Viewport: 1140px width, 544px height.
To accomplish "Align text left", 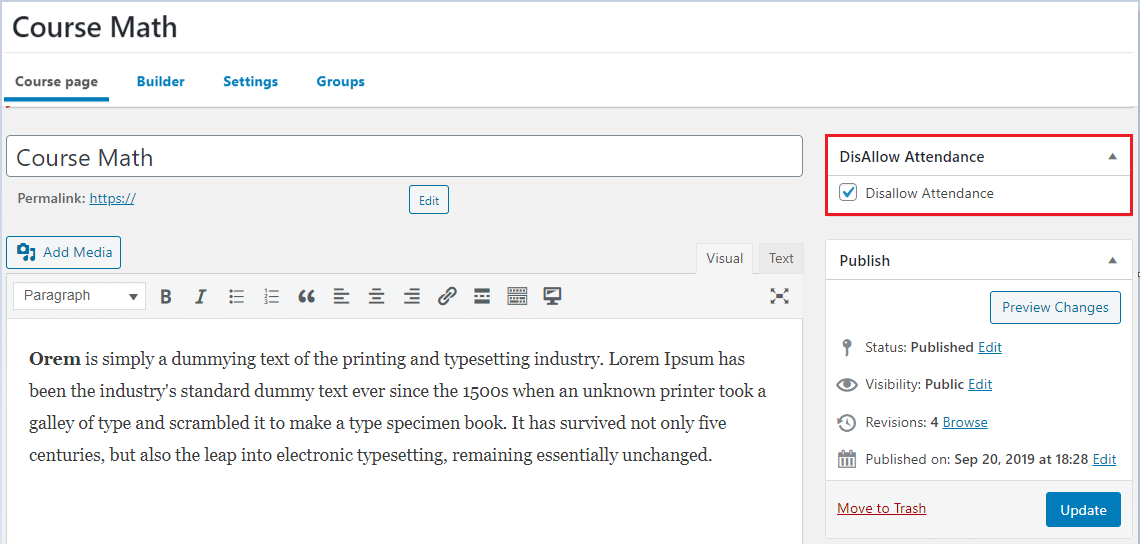I will [x=342, y=296].
